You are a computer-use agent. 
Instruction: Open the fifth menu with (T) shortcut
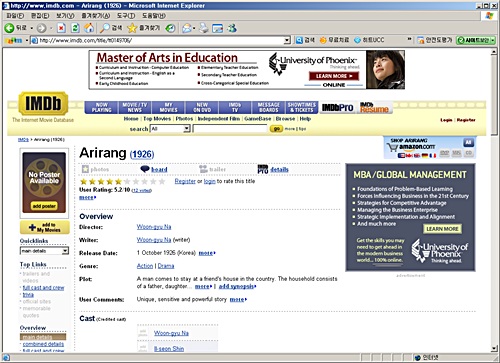click(126, 16)
